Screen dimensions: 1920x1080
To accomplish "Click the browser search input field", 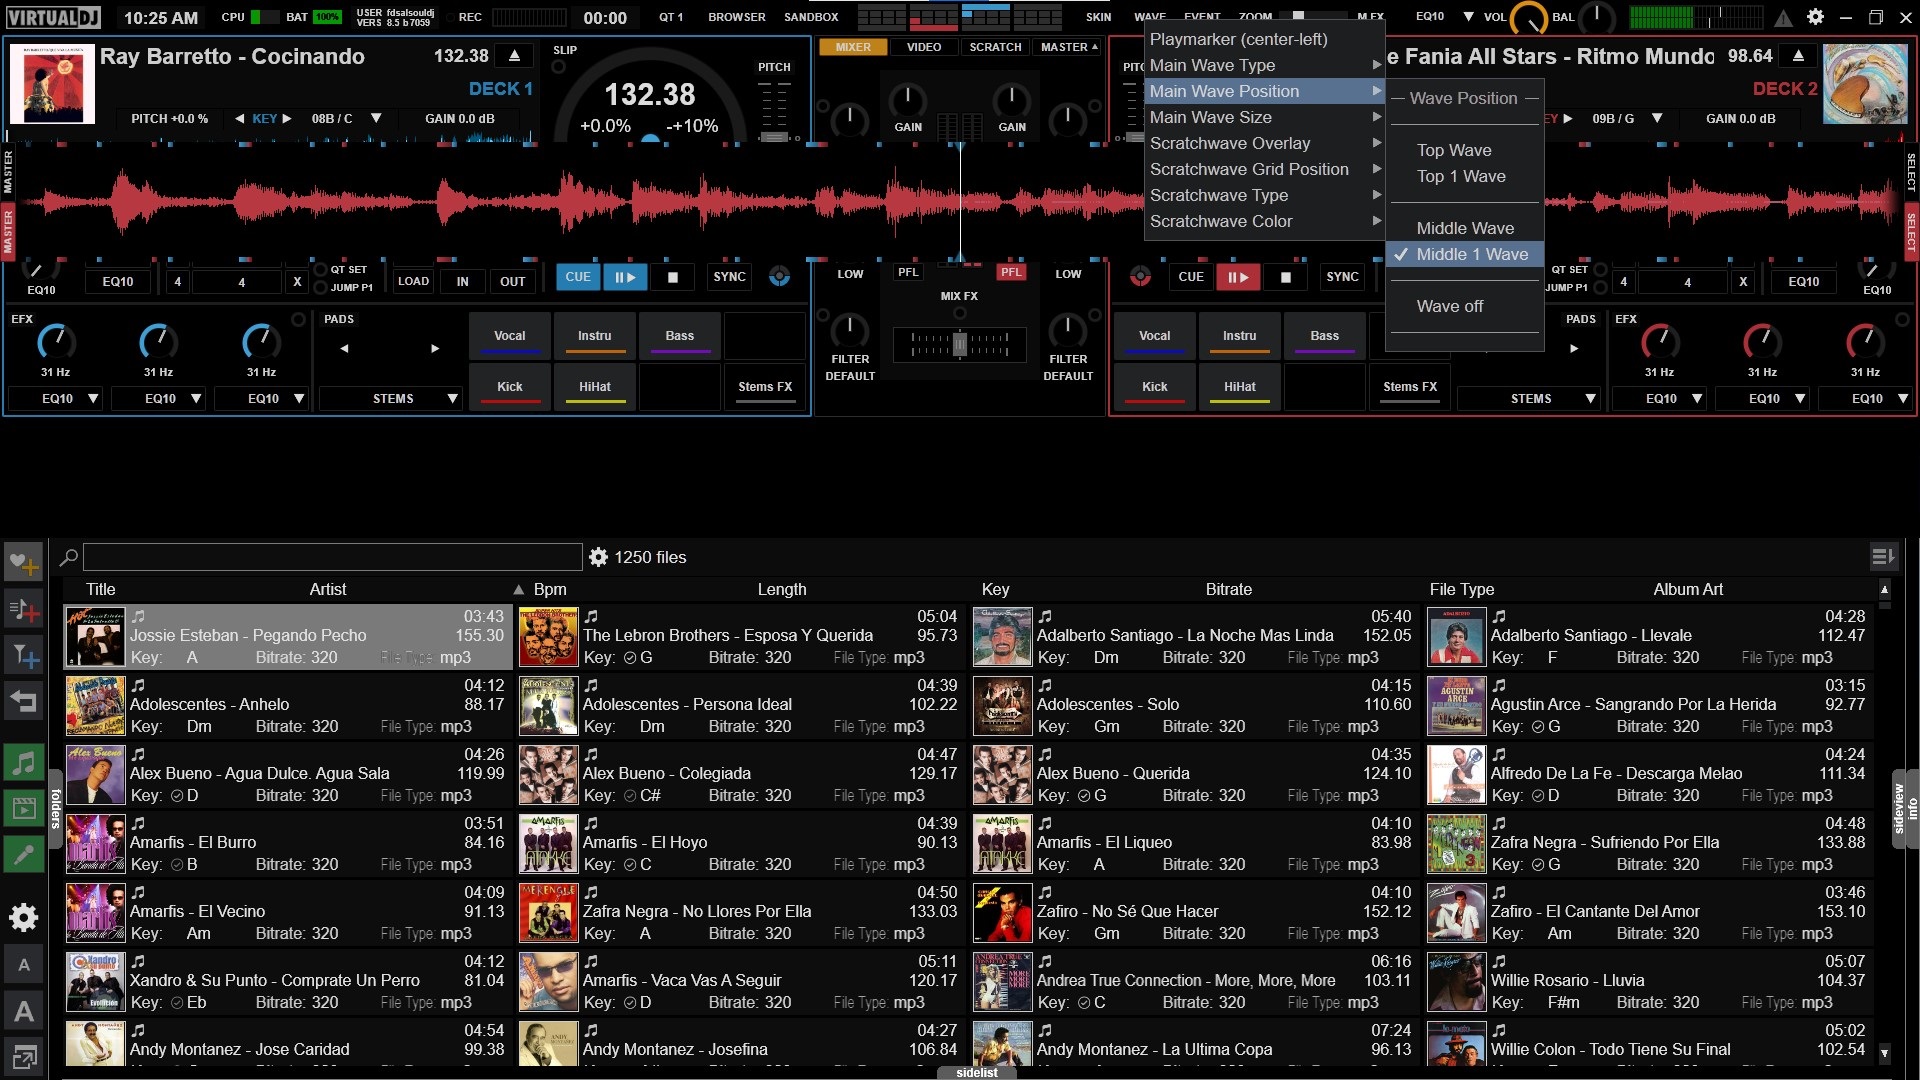I will tap(332, 557).
